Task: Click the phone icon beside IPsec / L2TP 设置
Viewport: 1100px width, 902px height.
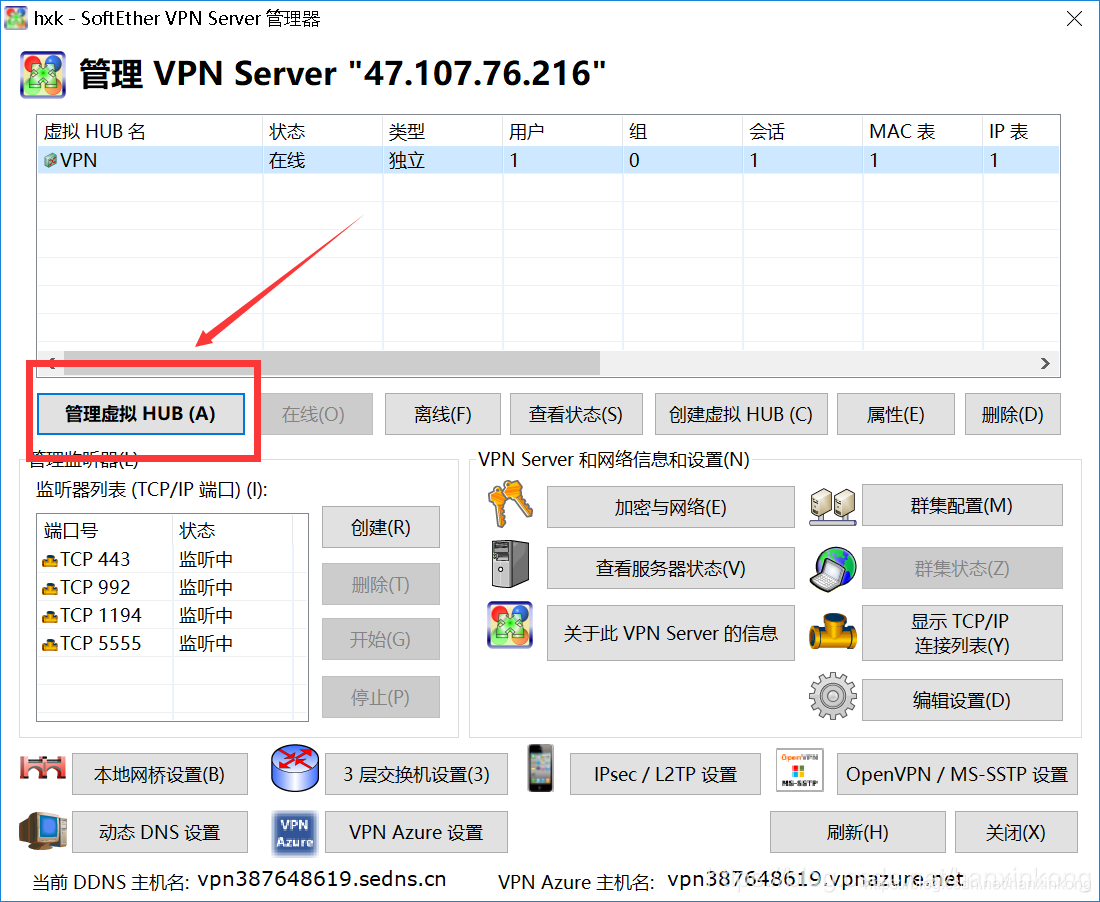Action: [540, 768]
